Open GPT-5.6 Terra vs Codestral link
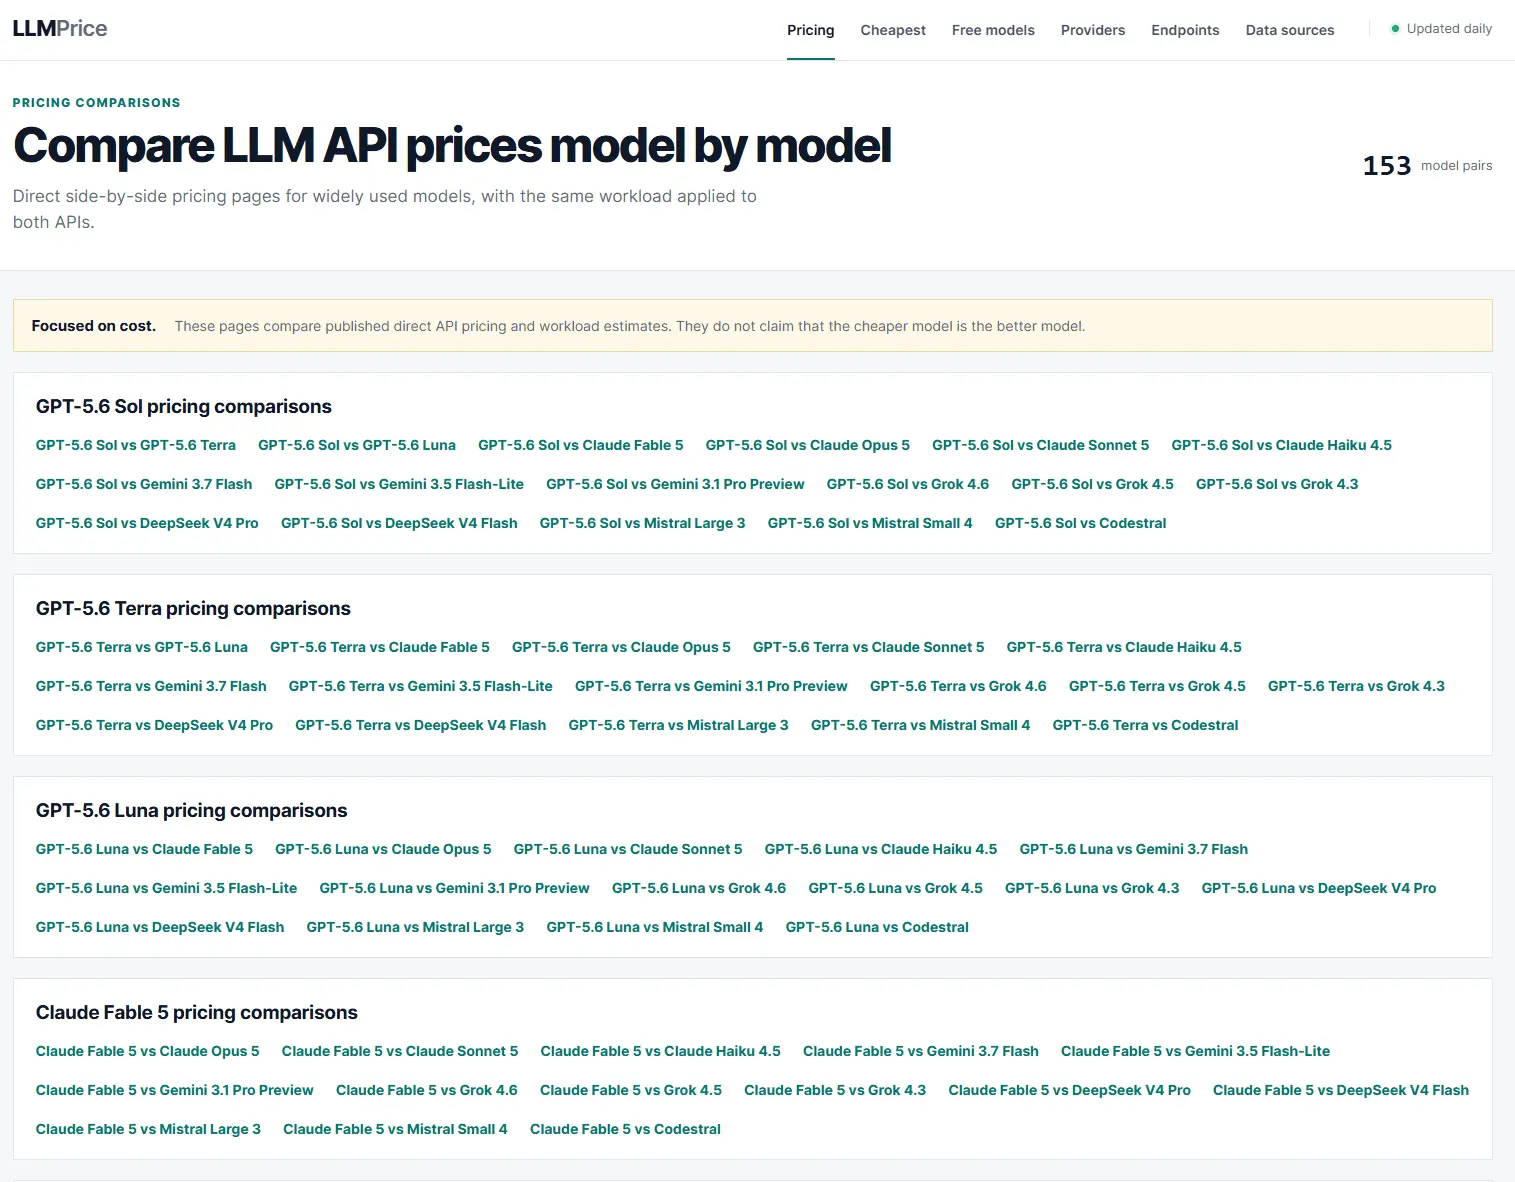Viewport: 1515px width, 1182px height. 1146,725
